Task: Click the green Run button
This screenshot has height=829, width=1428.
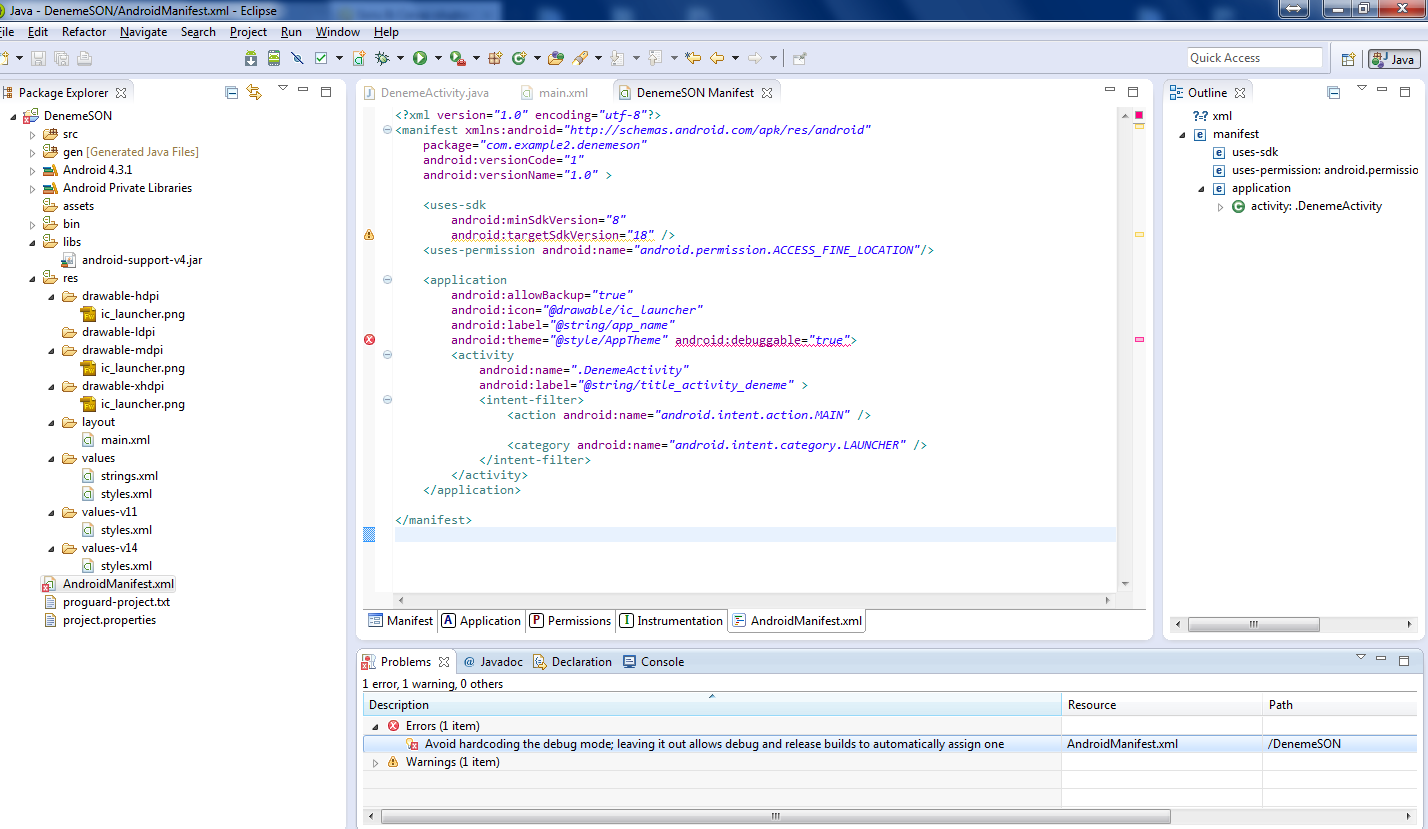Action: coord(420,58)
